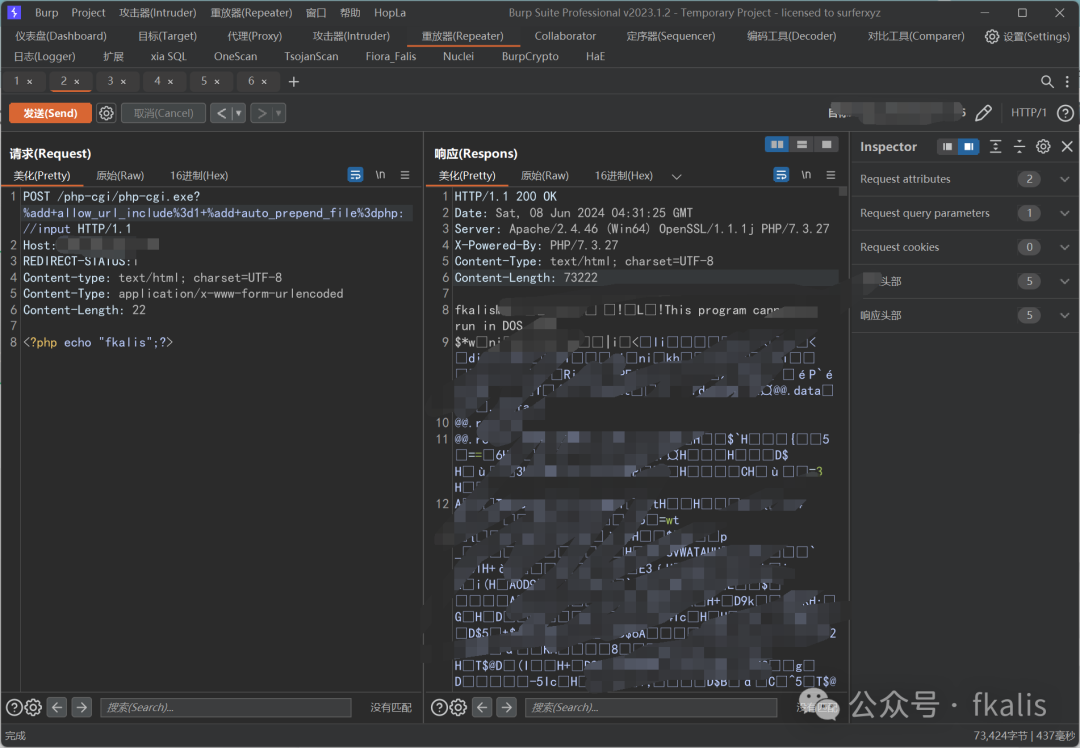The image size is (1080, 748).
Task: Click the Request search input field
Action: tap(226, 707)
